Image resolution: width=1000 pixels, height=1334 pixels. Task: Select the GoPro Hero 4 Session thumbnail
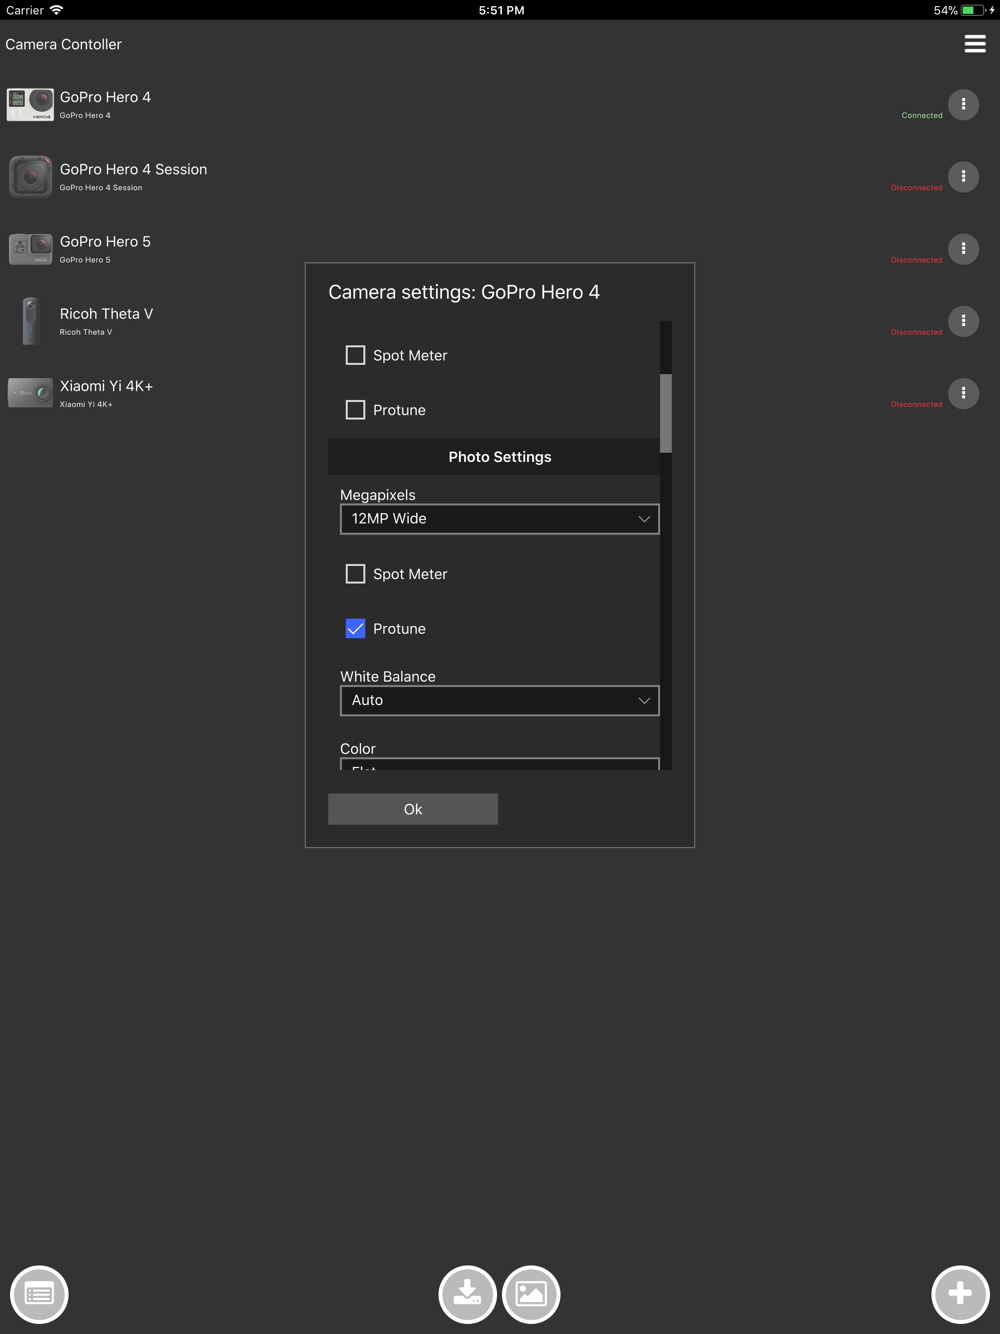(30, 176)
